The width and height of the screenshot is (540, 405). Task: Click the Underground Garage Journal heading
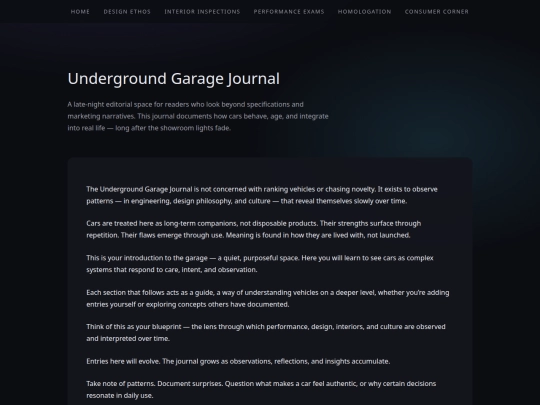pos(174,79)
